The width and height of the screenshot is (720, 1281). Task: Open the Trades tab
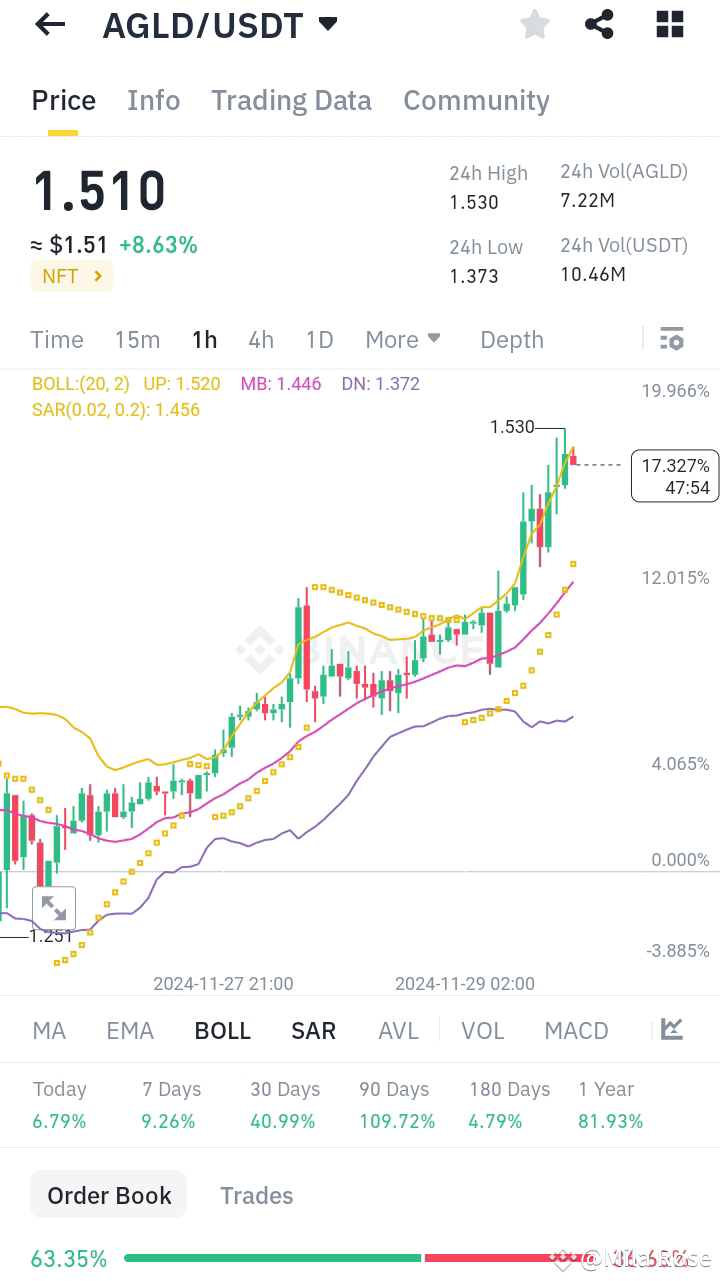pos(256,1194)
